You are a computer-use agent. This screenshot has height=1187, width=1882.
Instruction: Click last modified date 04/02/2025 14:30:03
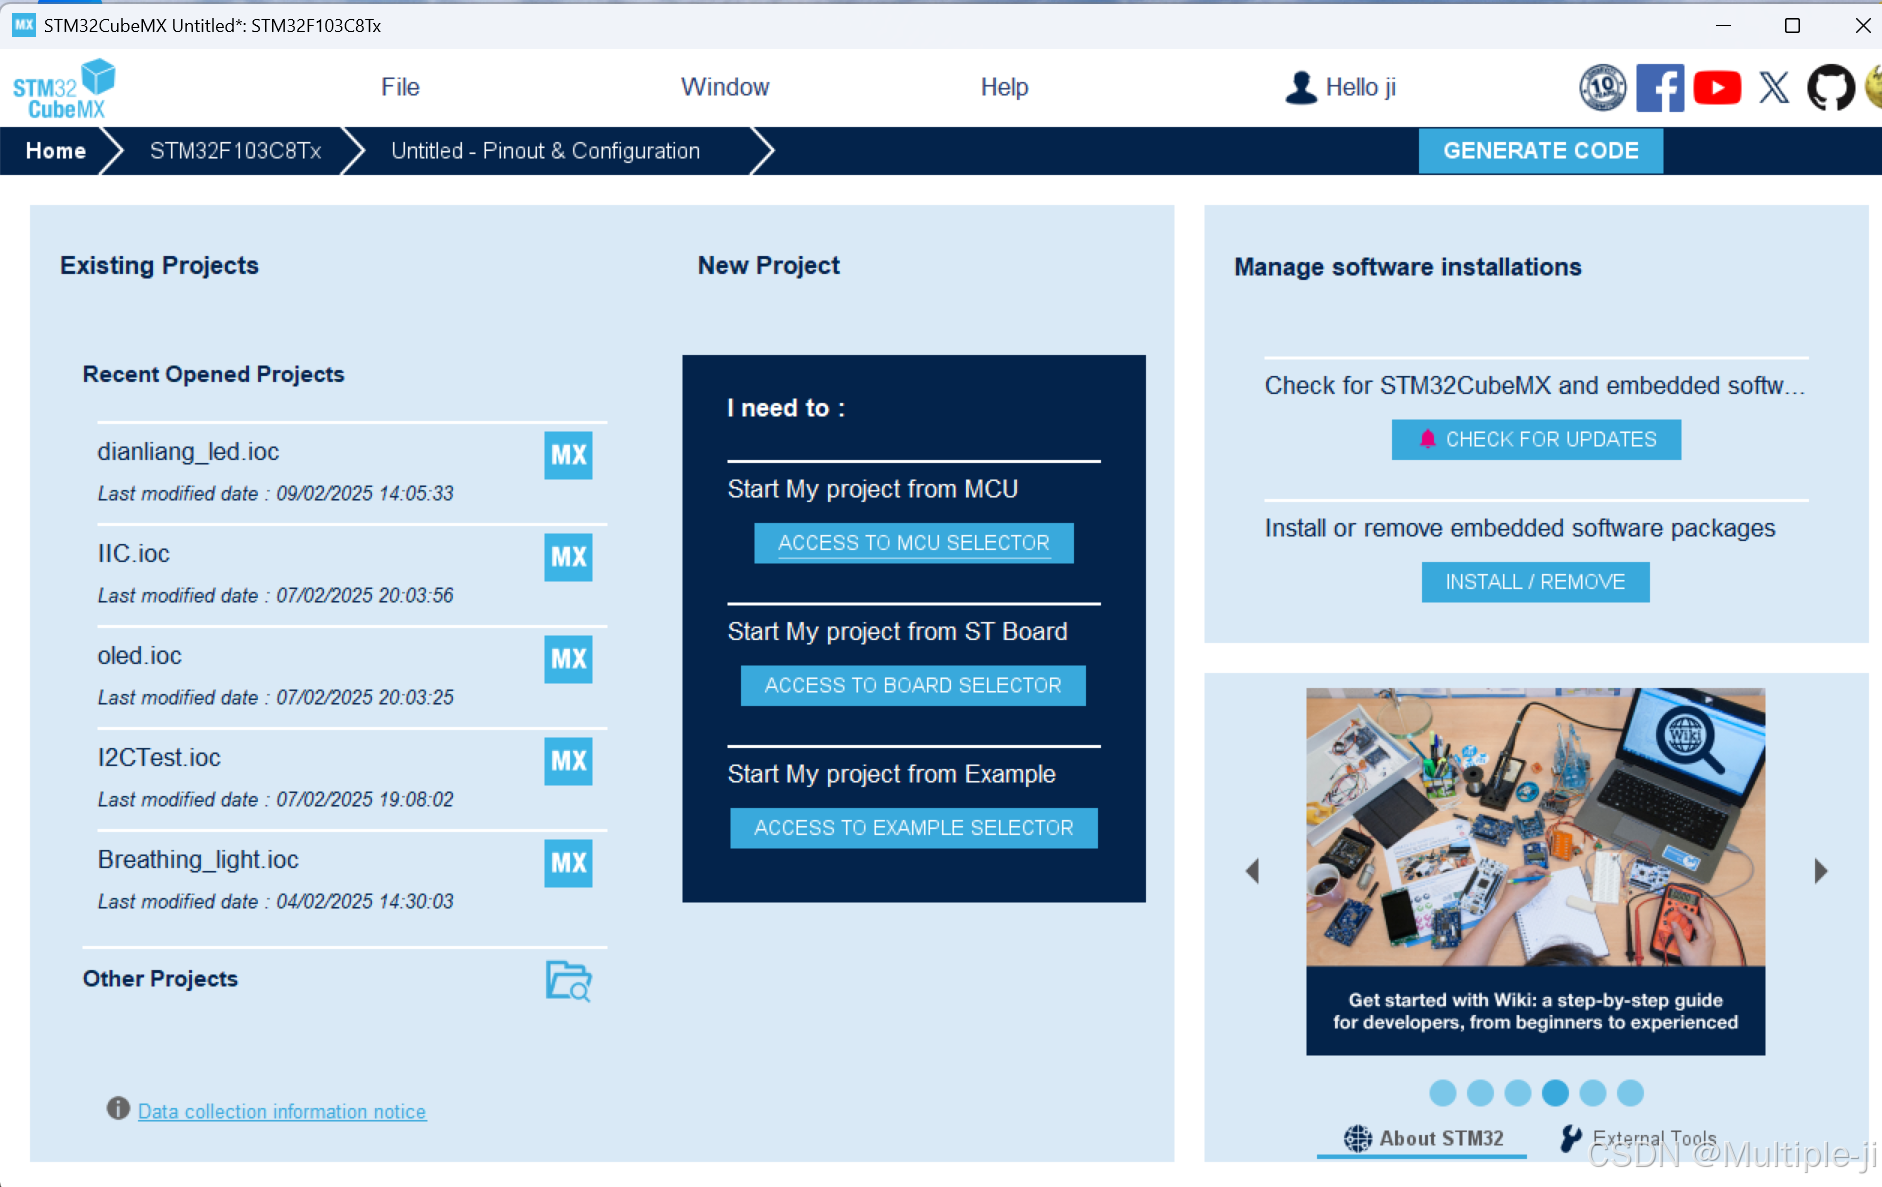[275, 901]
